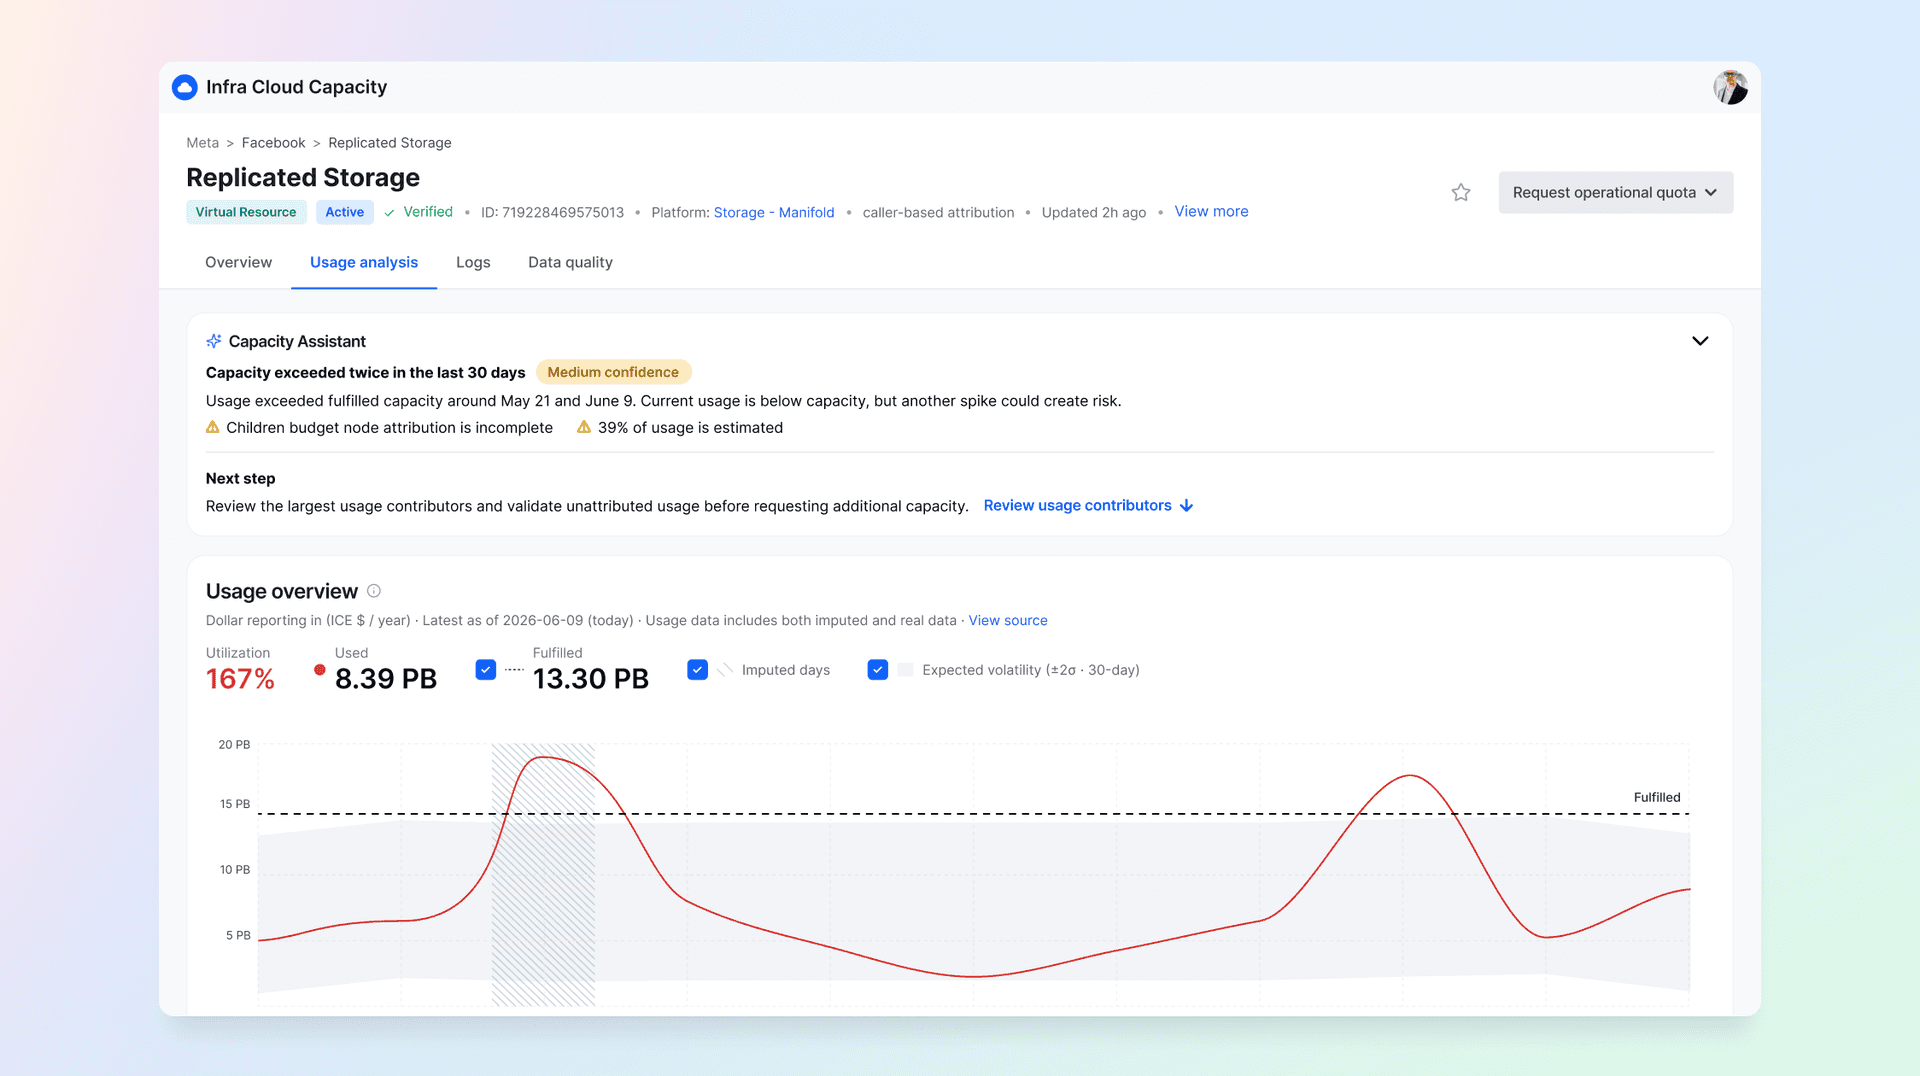Click Children budget node attribution is incomplete
This screenshot has height=1076, width=1920.
389,427
